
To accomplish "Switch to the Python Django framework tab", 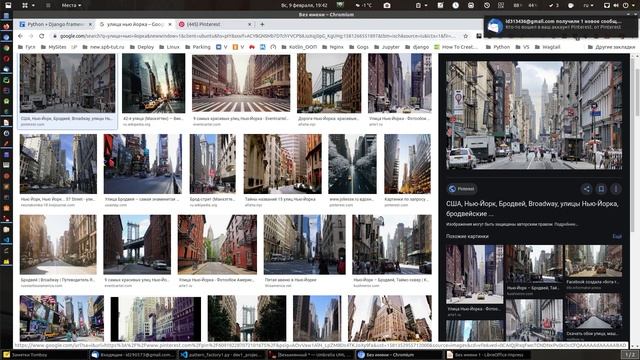I will click(56, 24).
